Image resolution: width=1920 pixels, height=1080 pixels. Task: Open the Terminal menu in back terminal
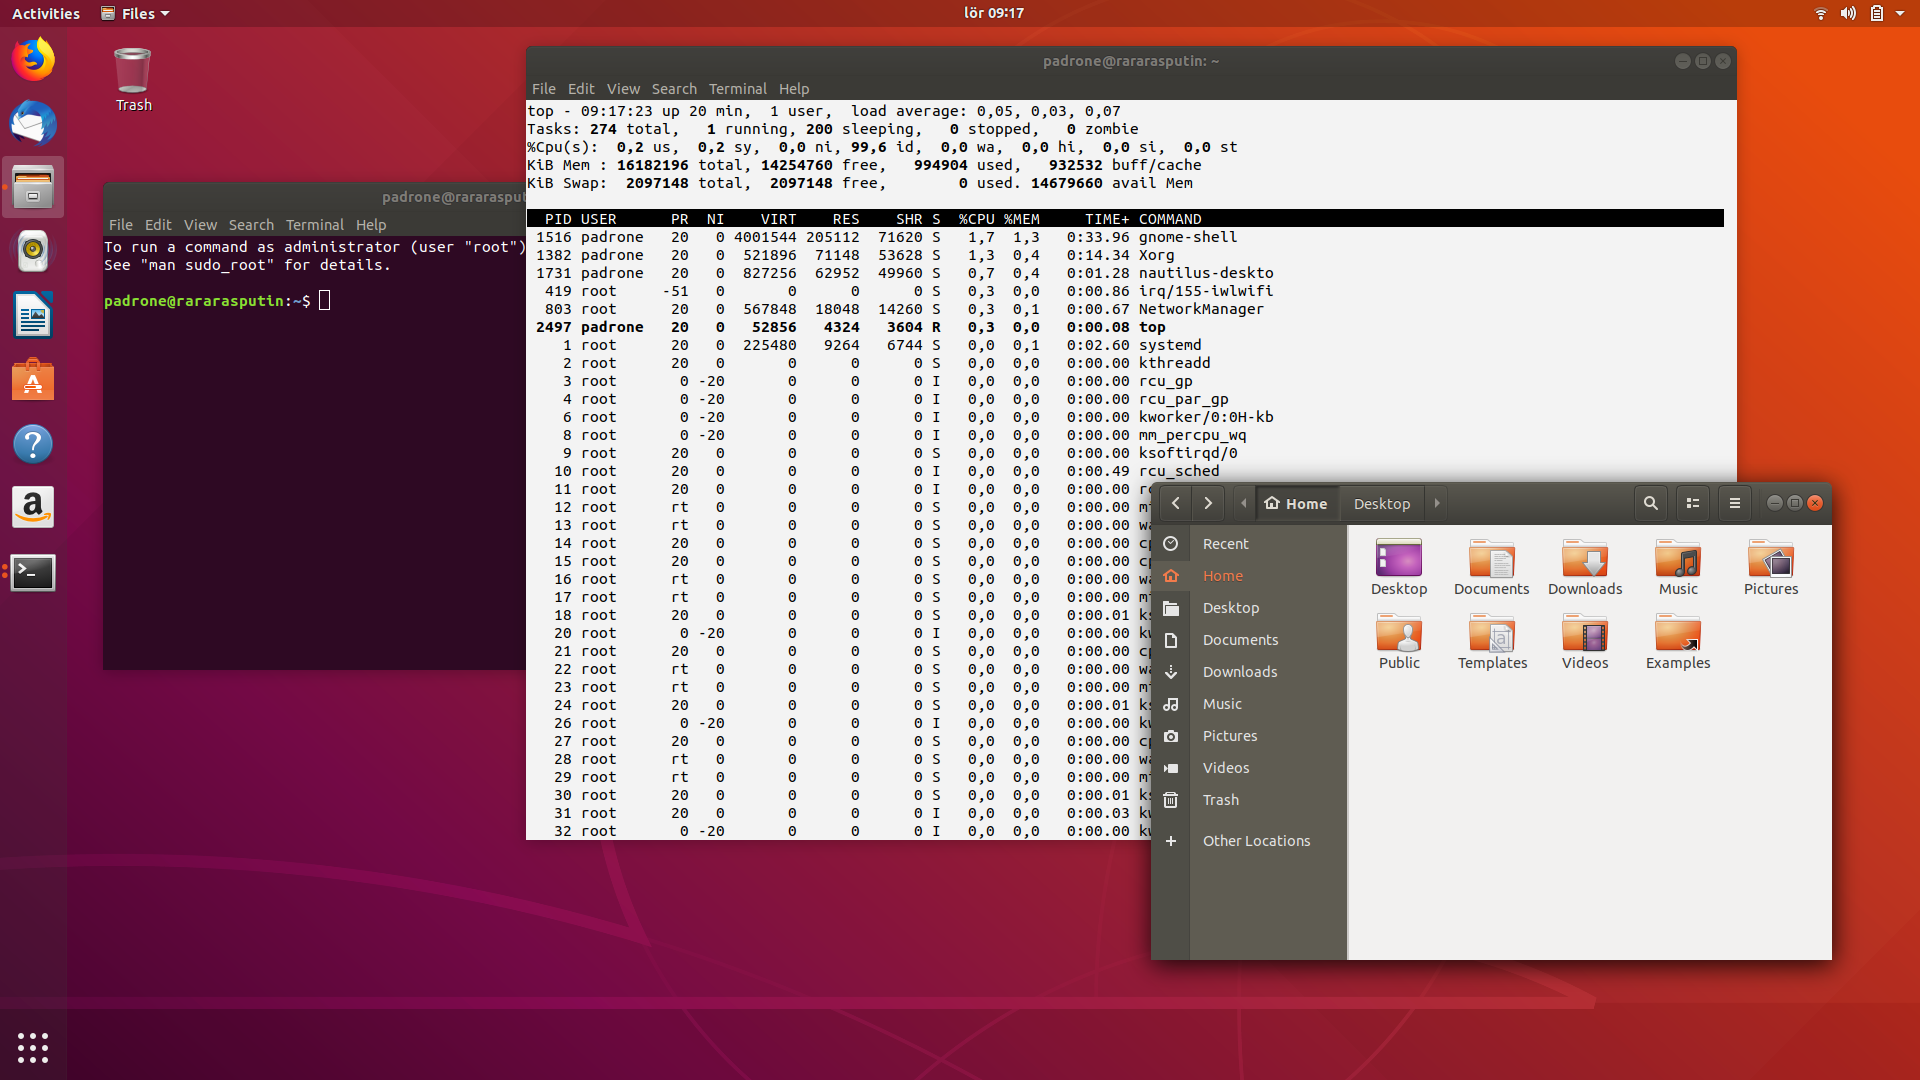(314, 225)
